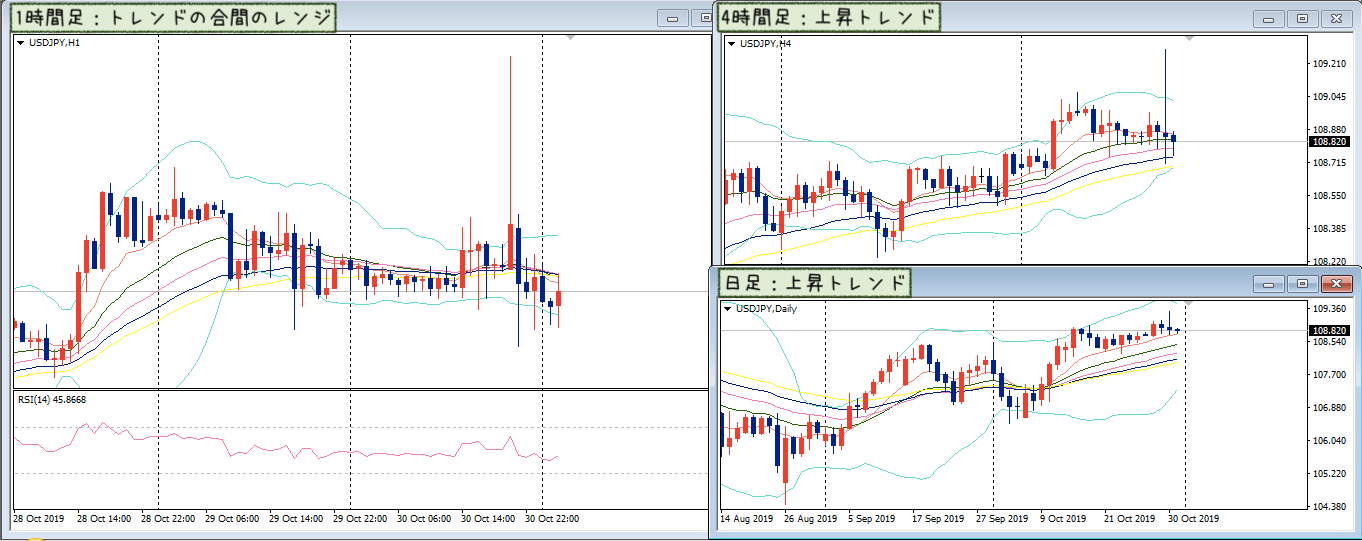Click the 104.380 price level on Daily axis
This screenshot has width=1362, height=541.
tap(1328, 506)
